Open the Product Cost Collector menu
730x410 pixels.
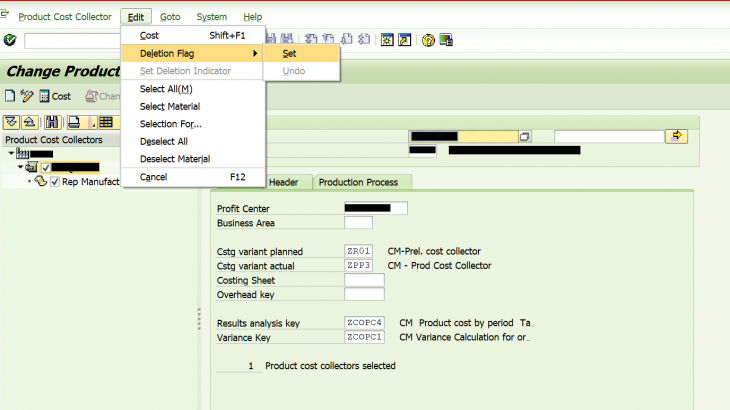click(65, 17)
